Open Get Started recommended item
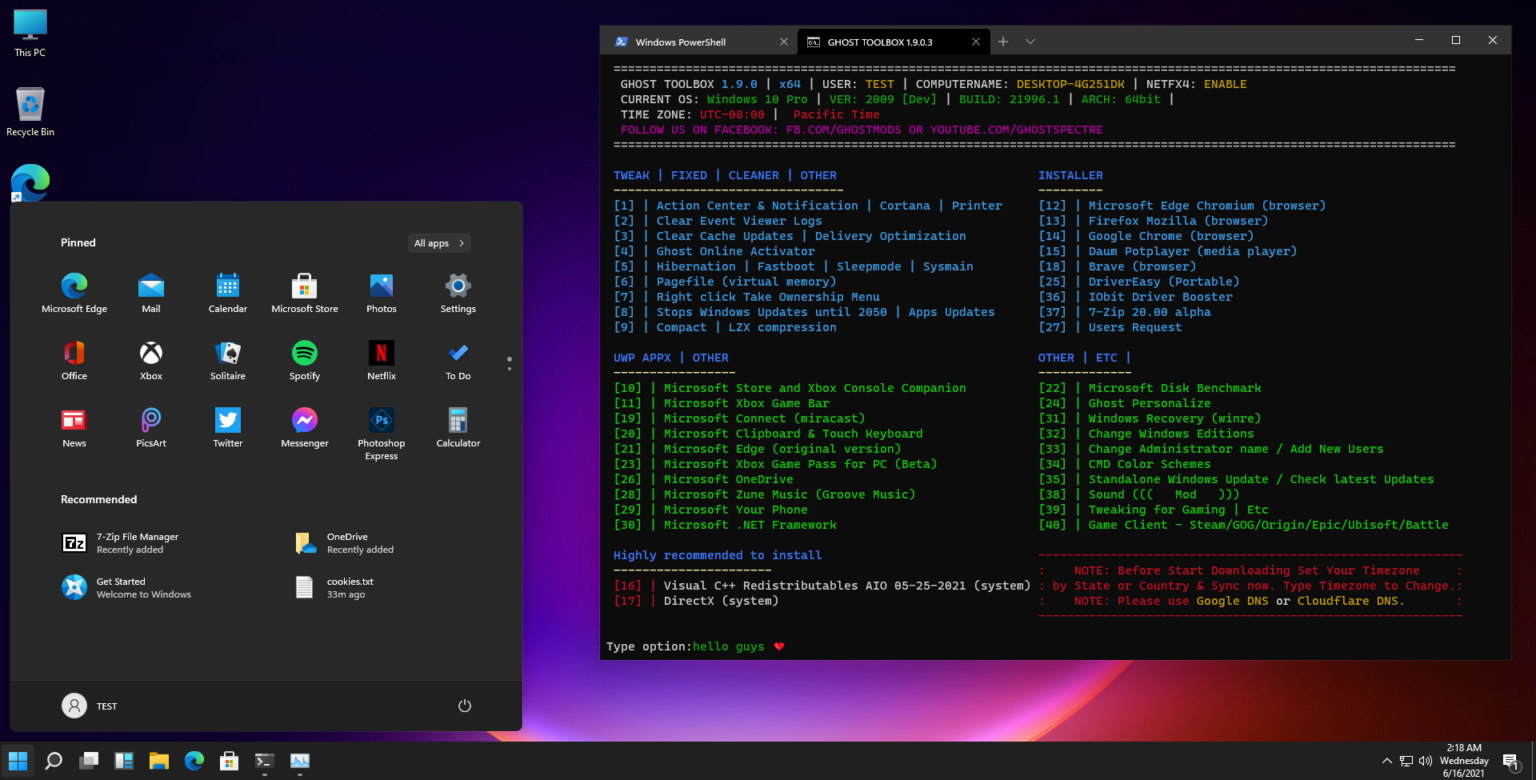The width and height of the screenshot is (1536, 780). click(126, 587)
